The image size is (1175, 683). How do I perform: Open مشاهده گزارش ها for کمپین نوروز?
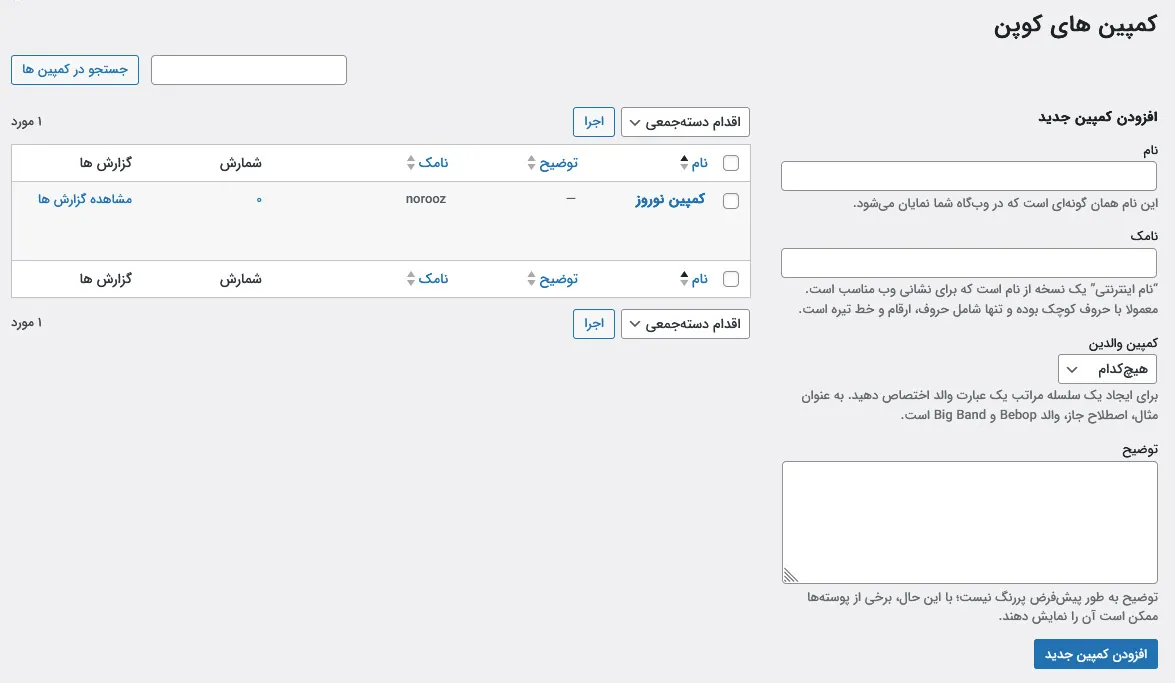point(85,199)
